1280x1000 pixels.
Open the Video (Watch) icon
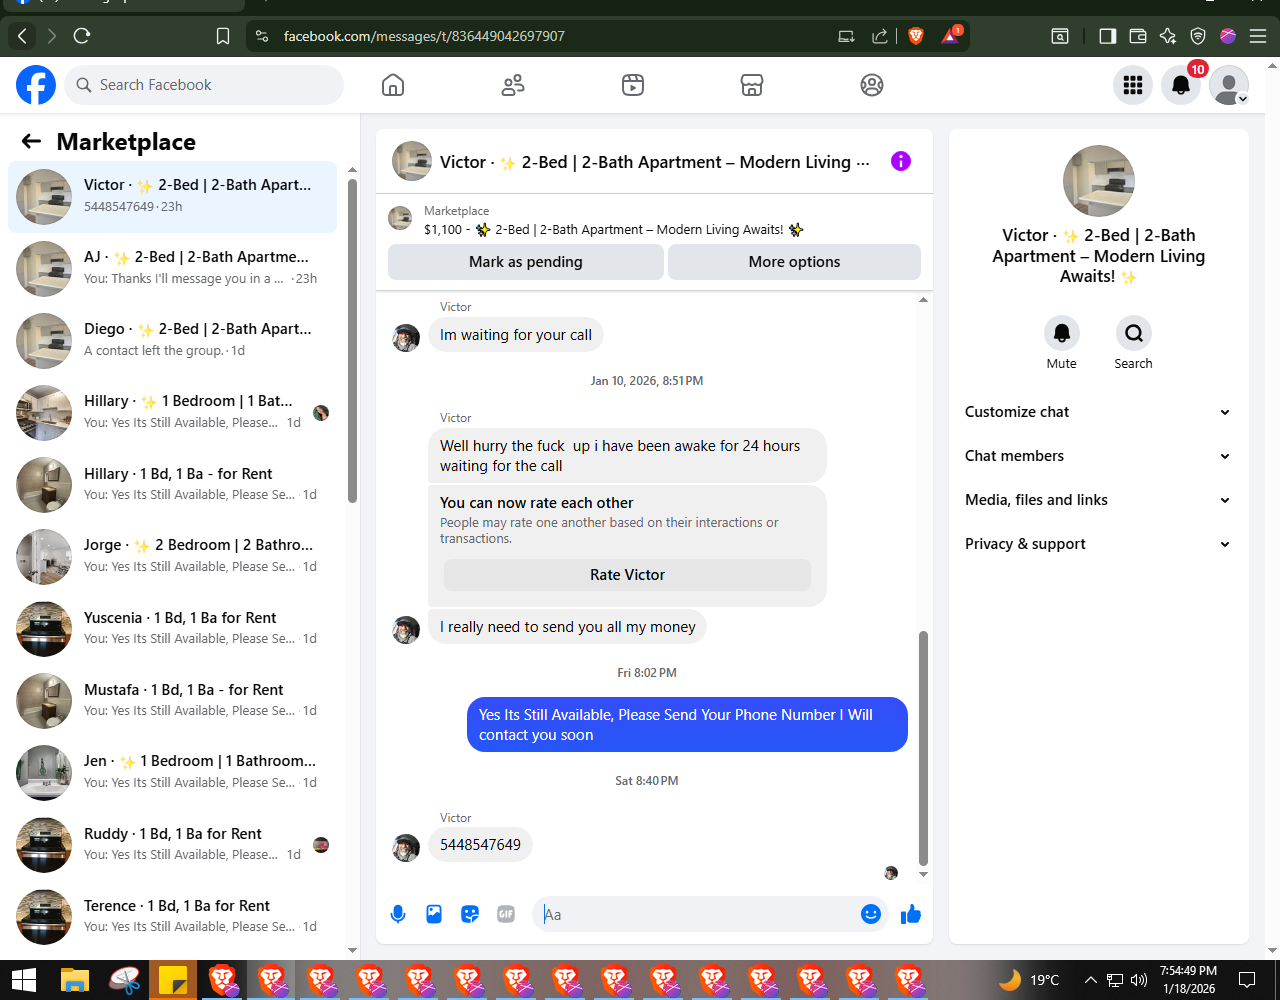coord(632,85)
